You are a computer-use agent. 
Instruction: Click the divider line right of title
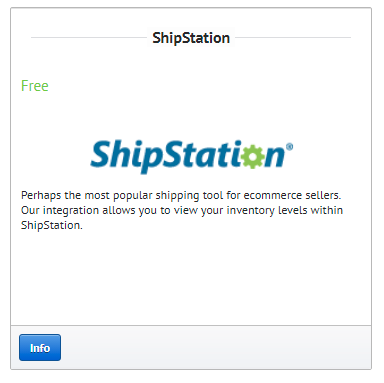pos(293,38)
